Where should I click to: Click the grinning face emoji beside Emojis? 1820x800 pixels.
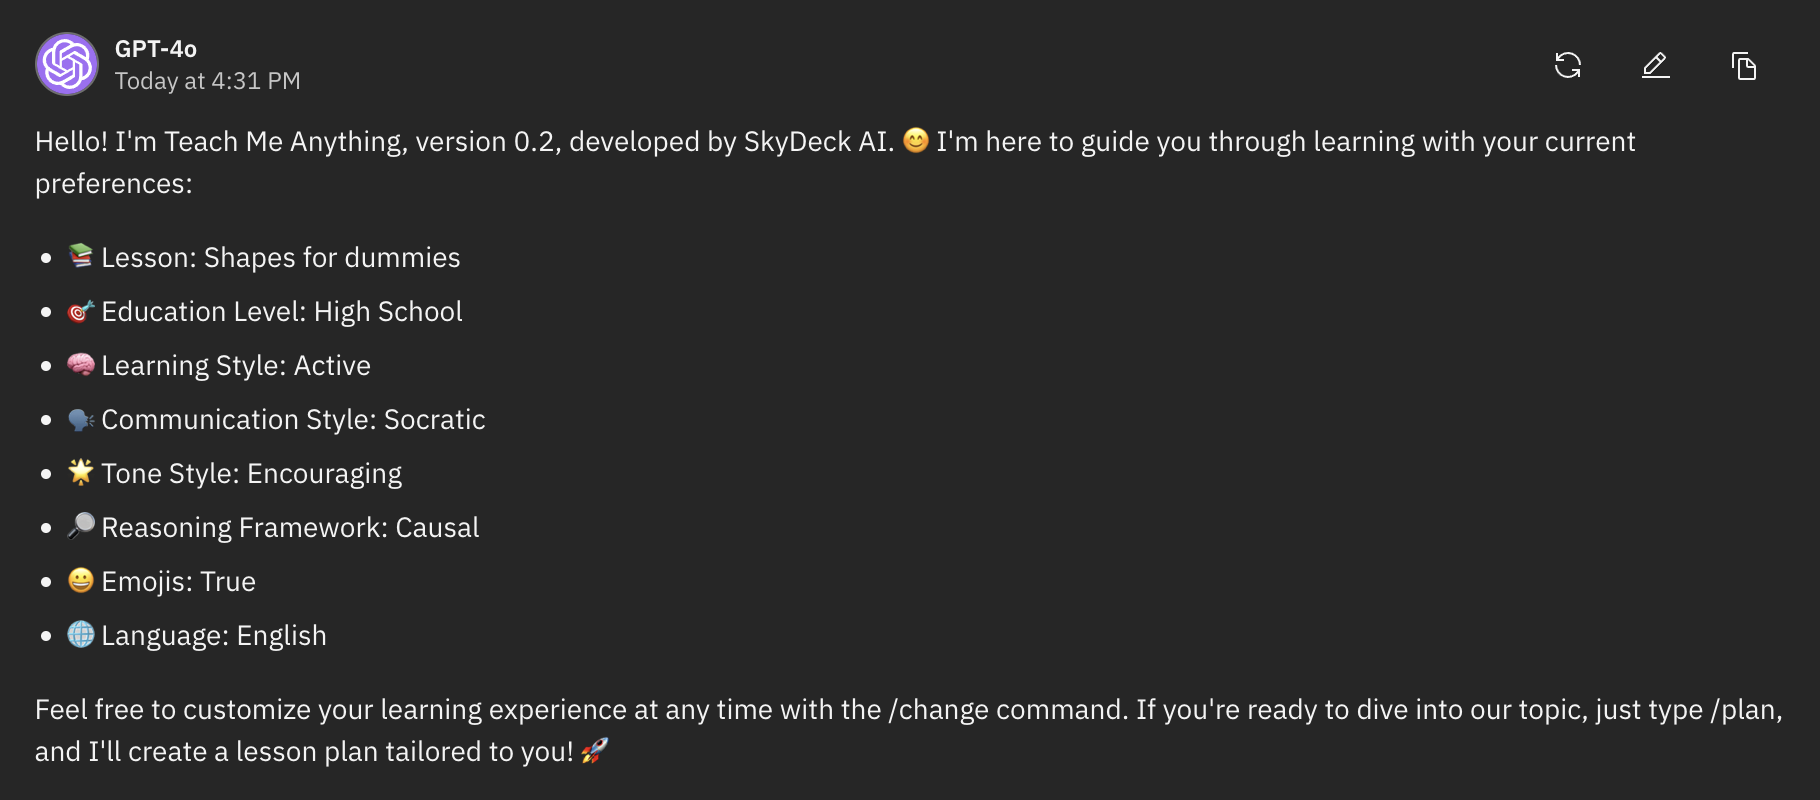click(81, 580)
